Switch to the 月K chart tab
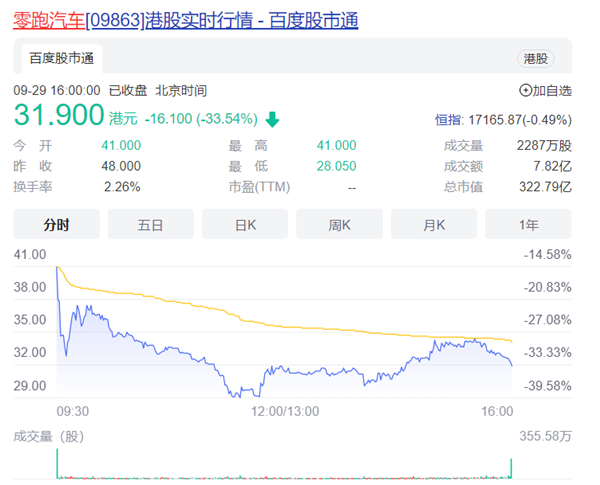The image size is (600, 485). point(434,225)
